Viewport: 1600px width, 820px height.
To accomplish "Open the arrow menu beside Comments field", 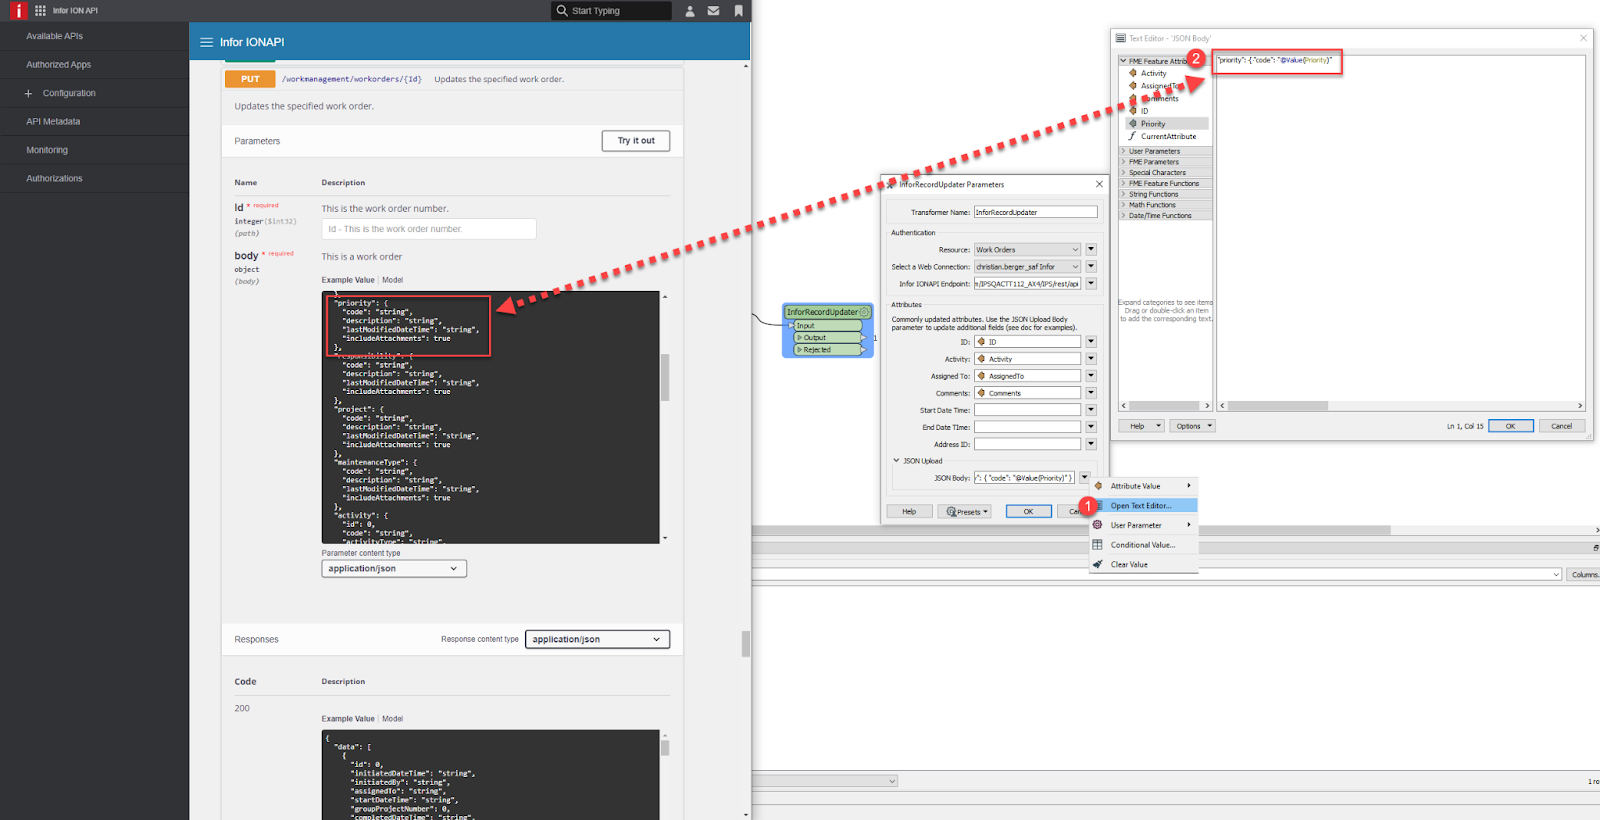I will tap(1091, 393).
